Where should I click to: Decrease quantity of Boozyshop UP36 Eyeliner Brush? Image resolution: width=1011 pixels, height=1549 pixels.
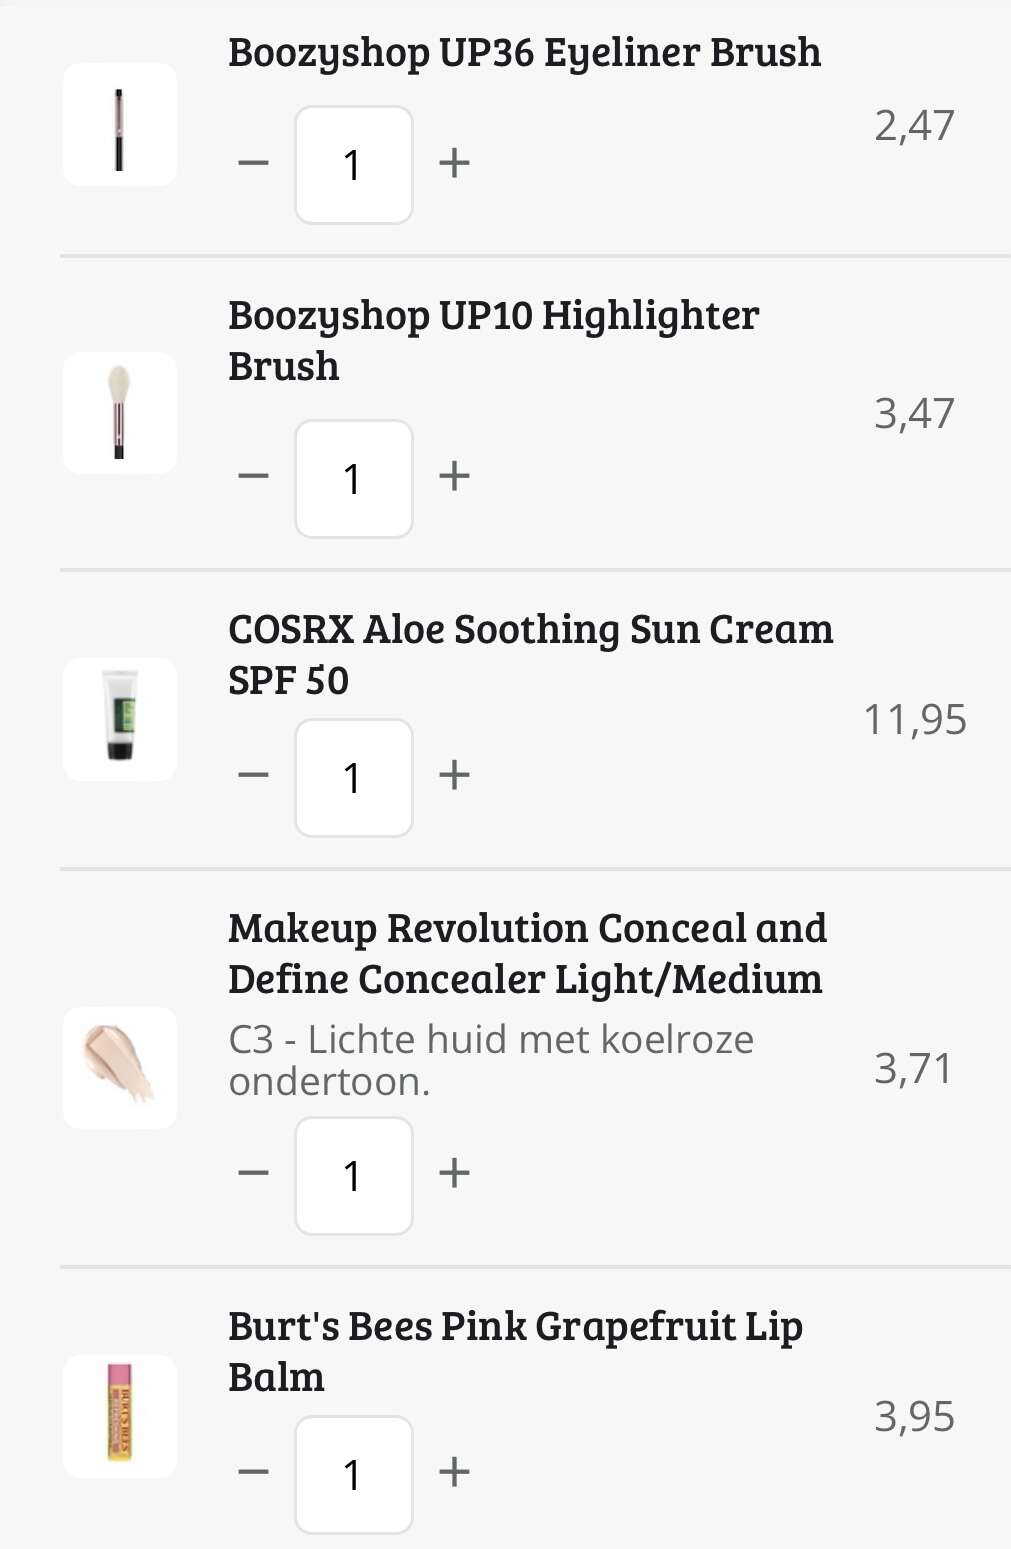click(254, 163)
